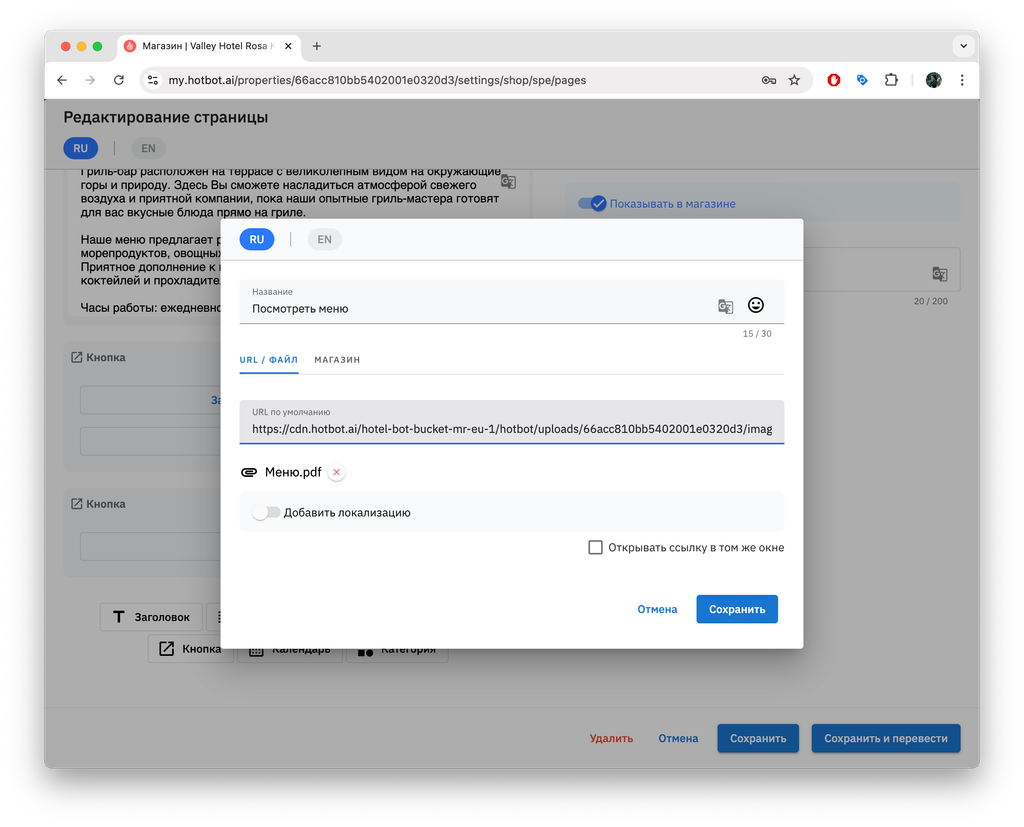Open the browser profile avatar
This screenshot has width=1024, height=827.
tap(933, 80)
